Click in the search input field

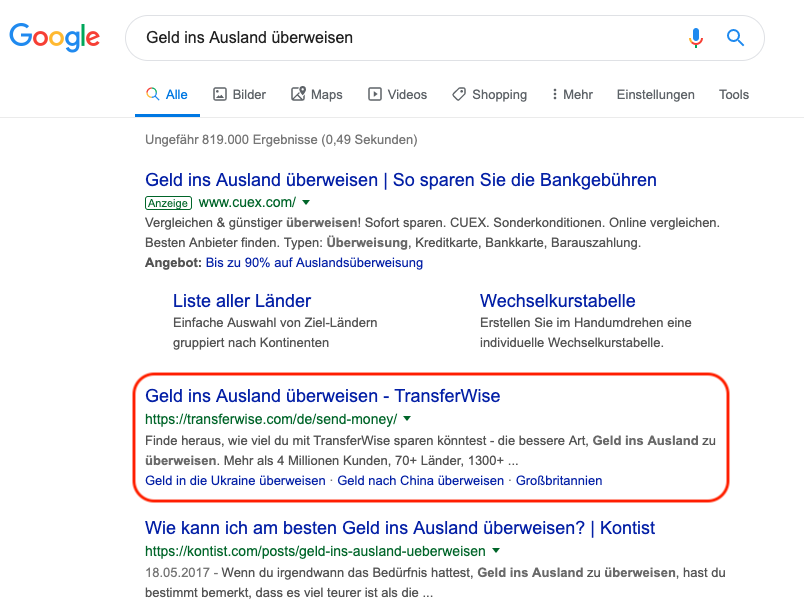pyautogui.click(x=400, y=38)
